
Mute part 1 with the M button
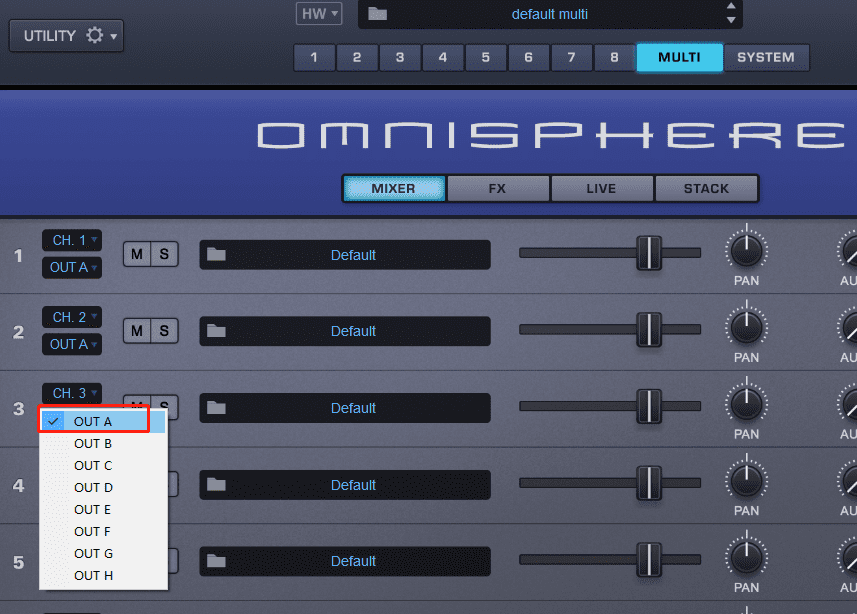(136, 254)
